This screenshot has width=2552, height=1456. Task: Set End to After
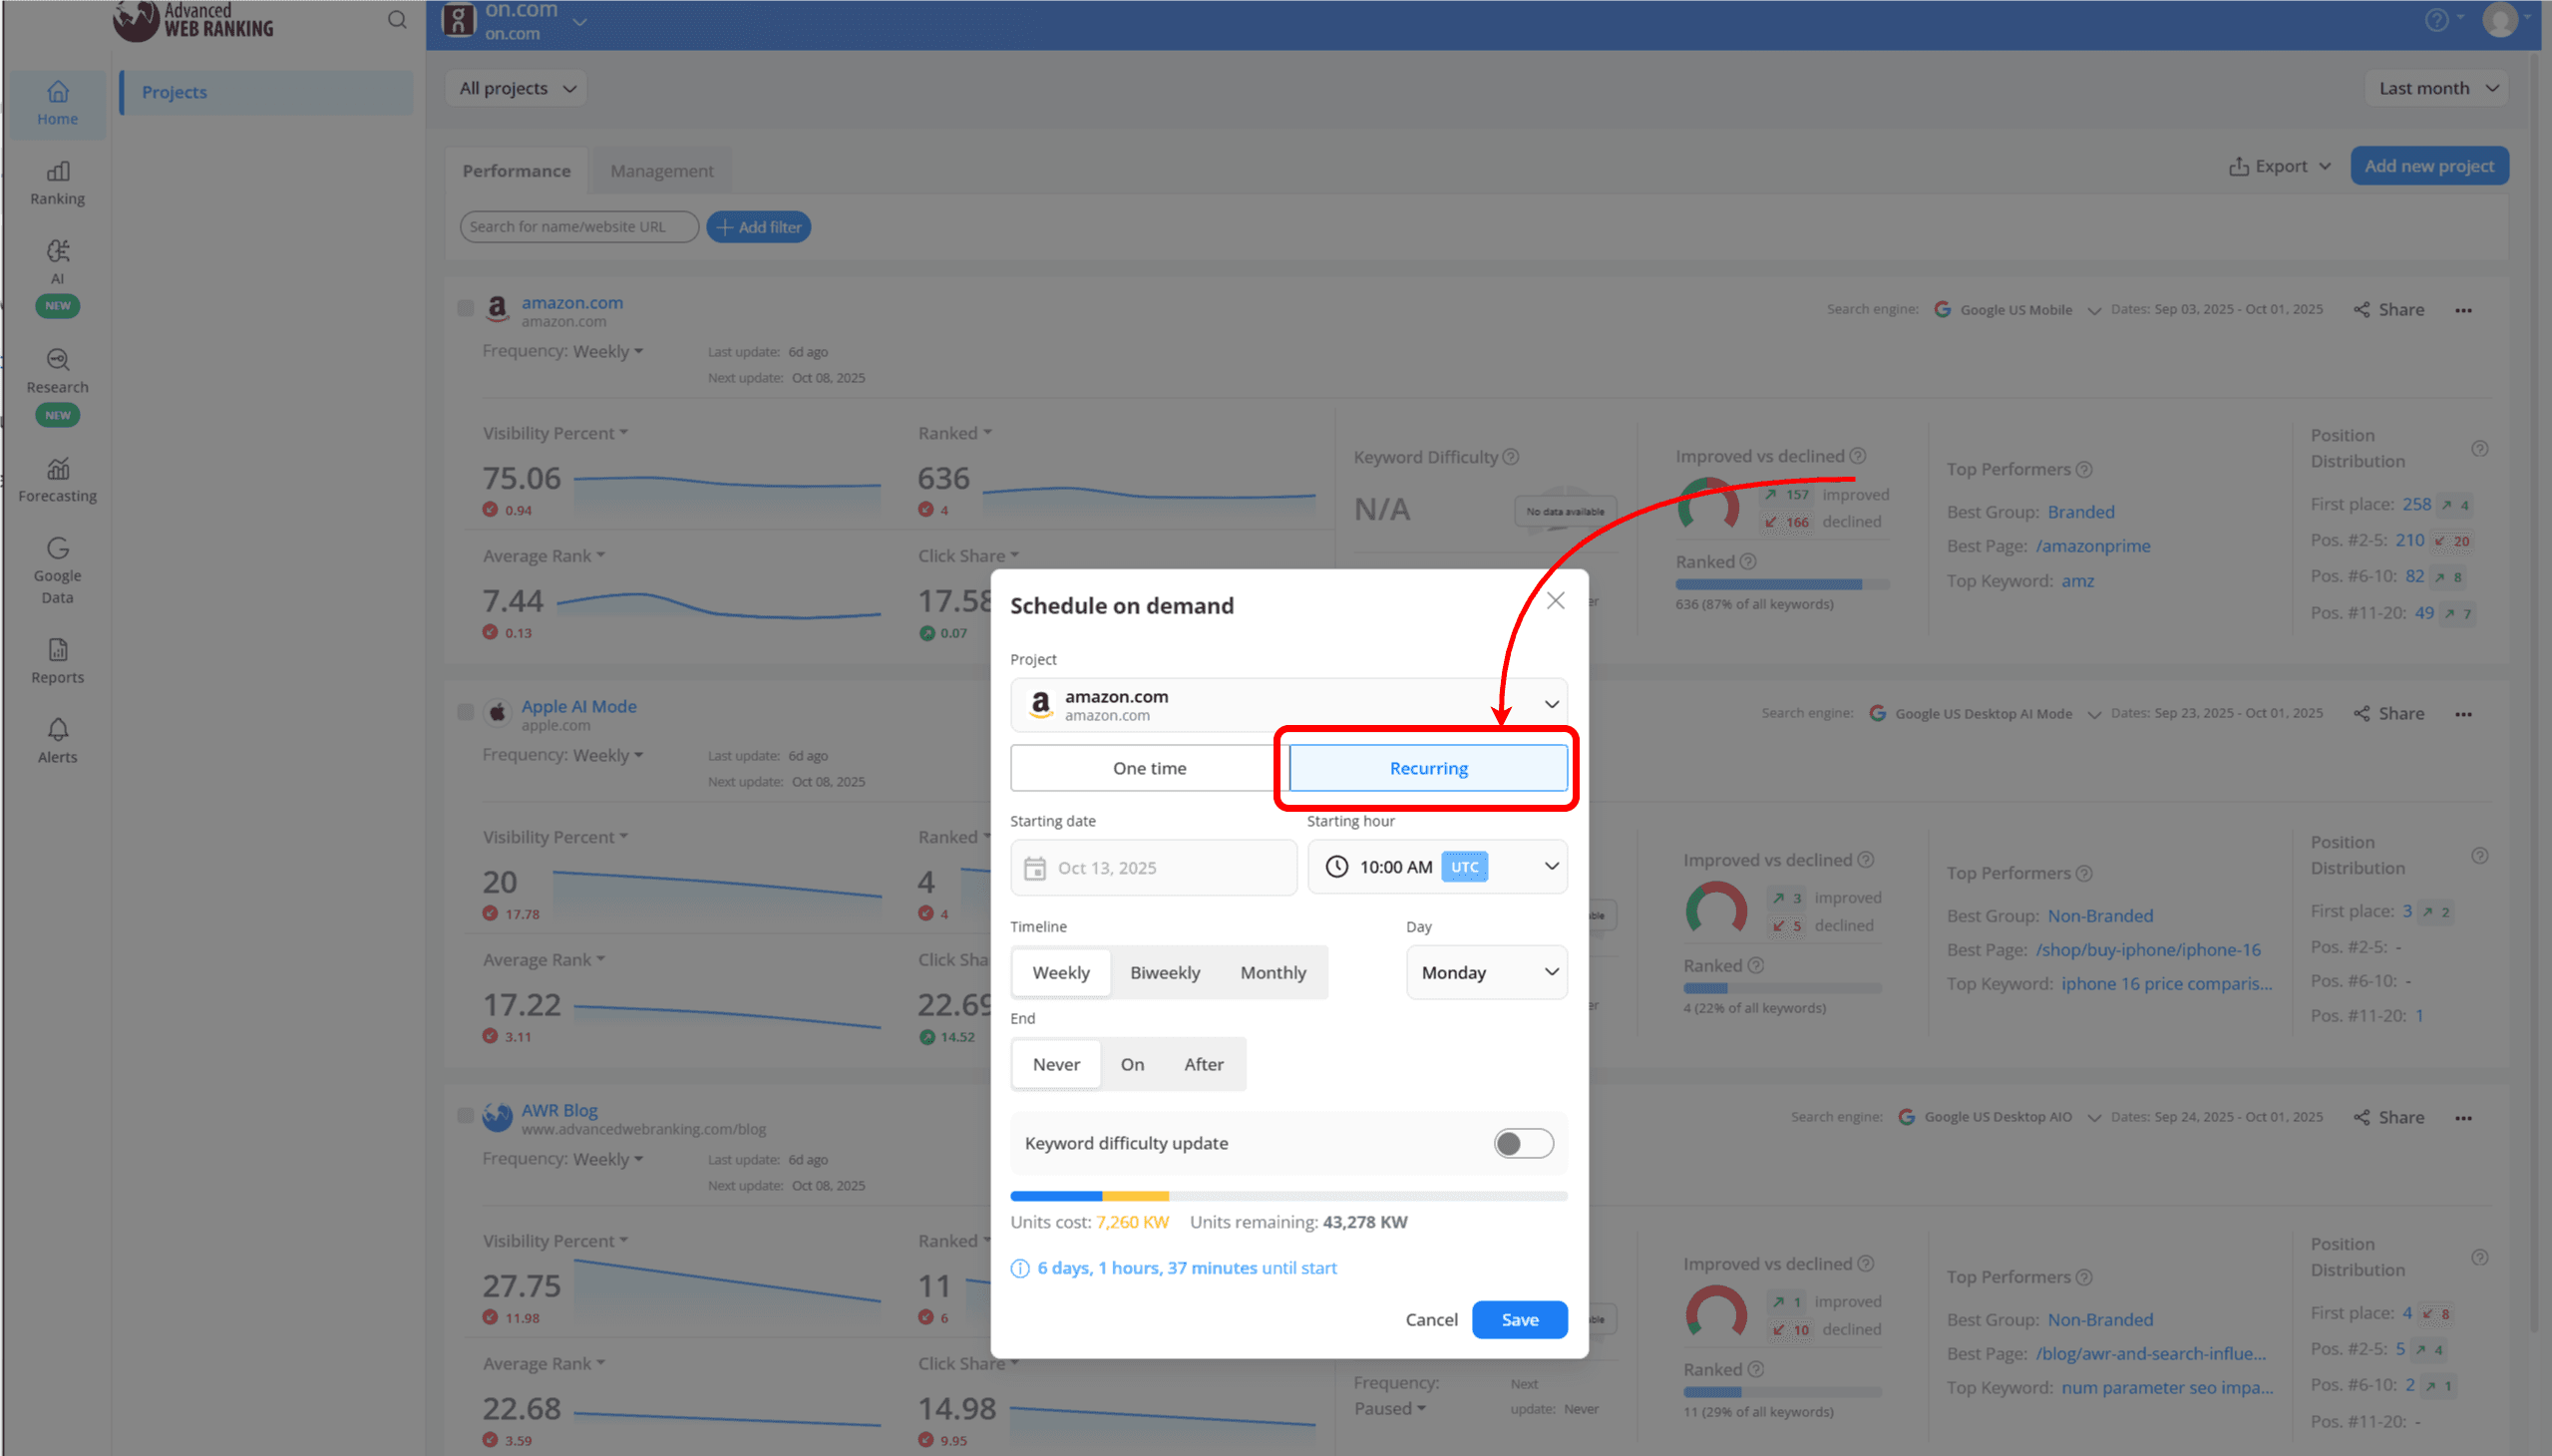[x=1203, y=1064]
